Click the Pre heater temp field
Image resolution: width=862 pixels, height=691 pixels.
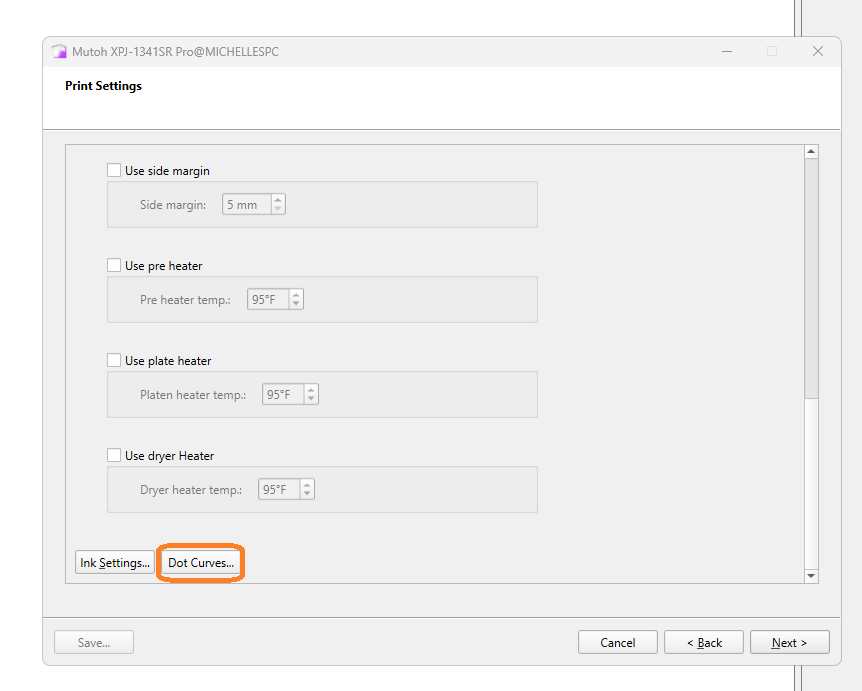268,300
